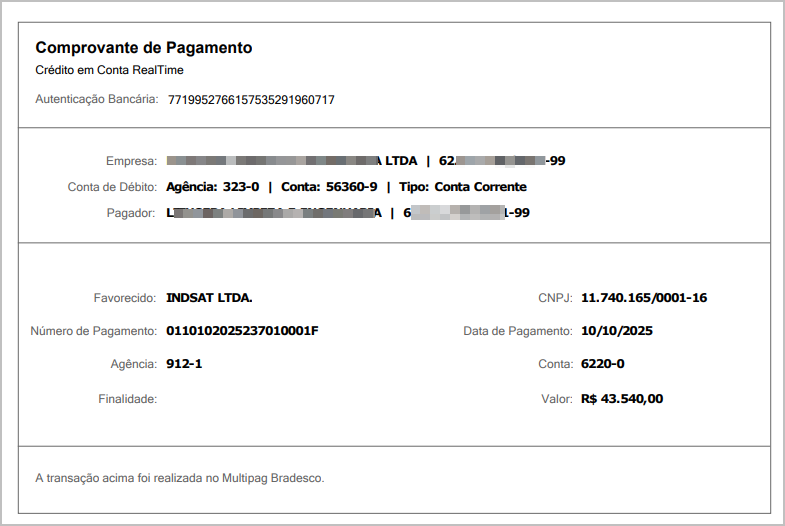Click the CNPJ value 11.740.165/0001-16
The image size is (785, 526).
tap(644, 298)
